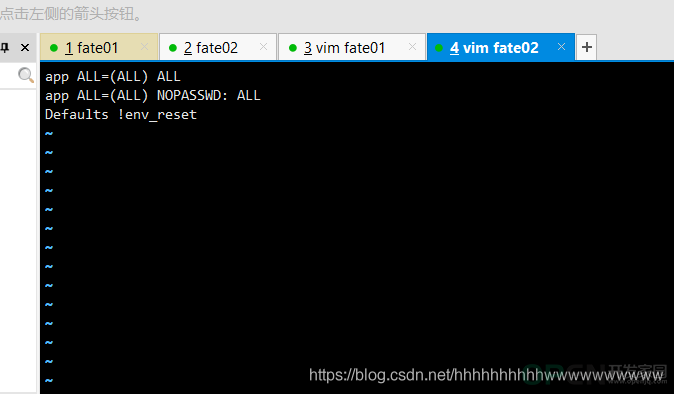Click the green status dot on fate02 tab
Viewport: 674px width, 394px height.
[x=173, y=48]
